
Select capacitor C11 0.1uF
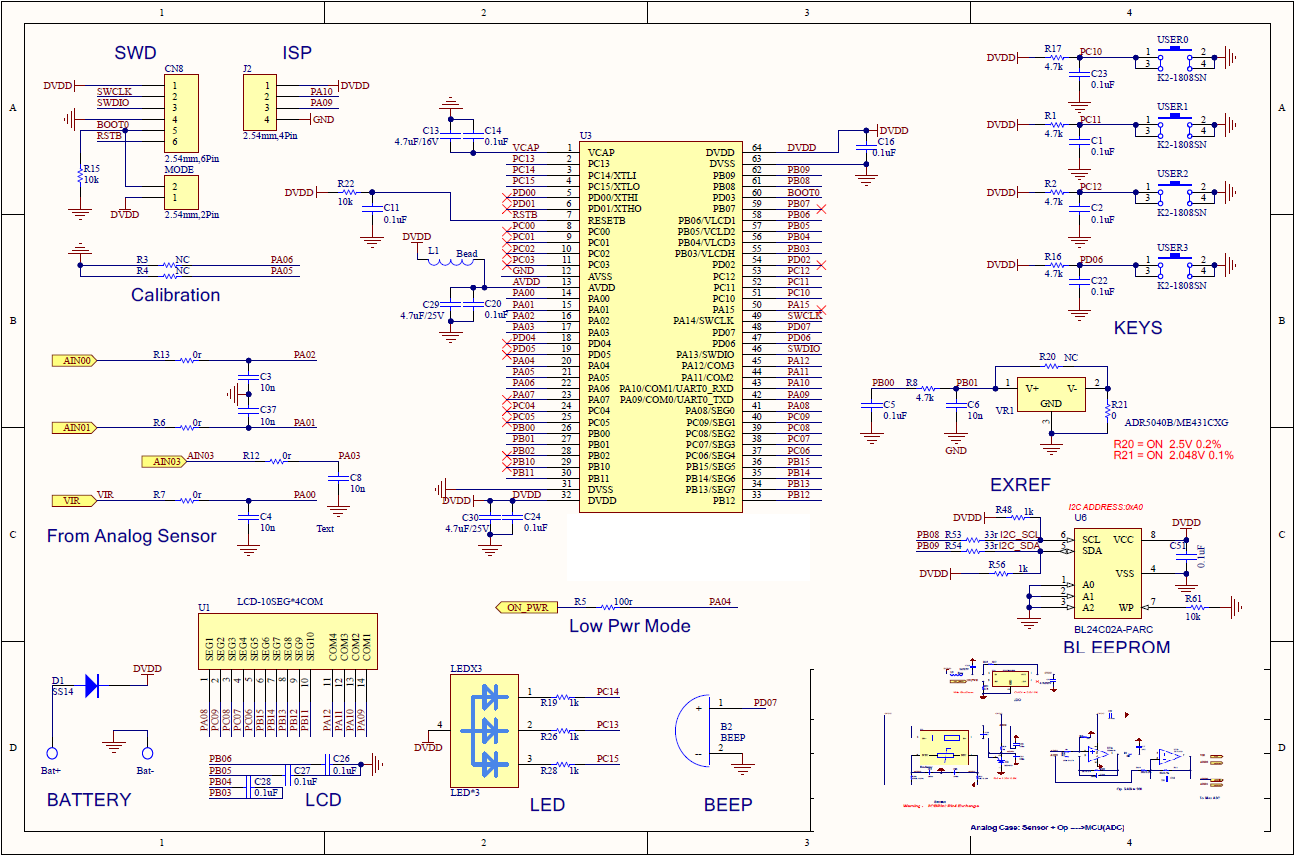[x=372, y=211]
